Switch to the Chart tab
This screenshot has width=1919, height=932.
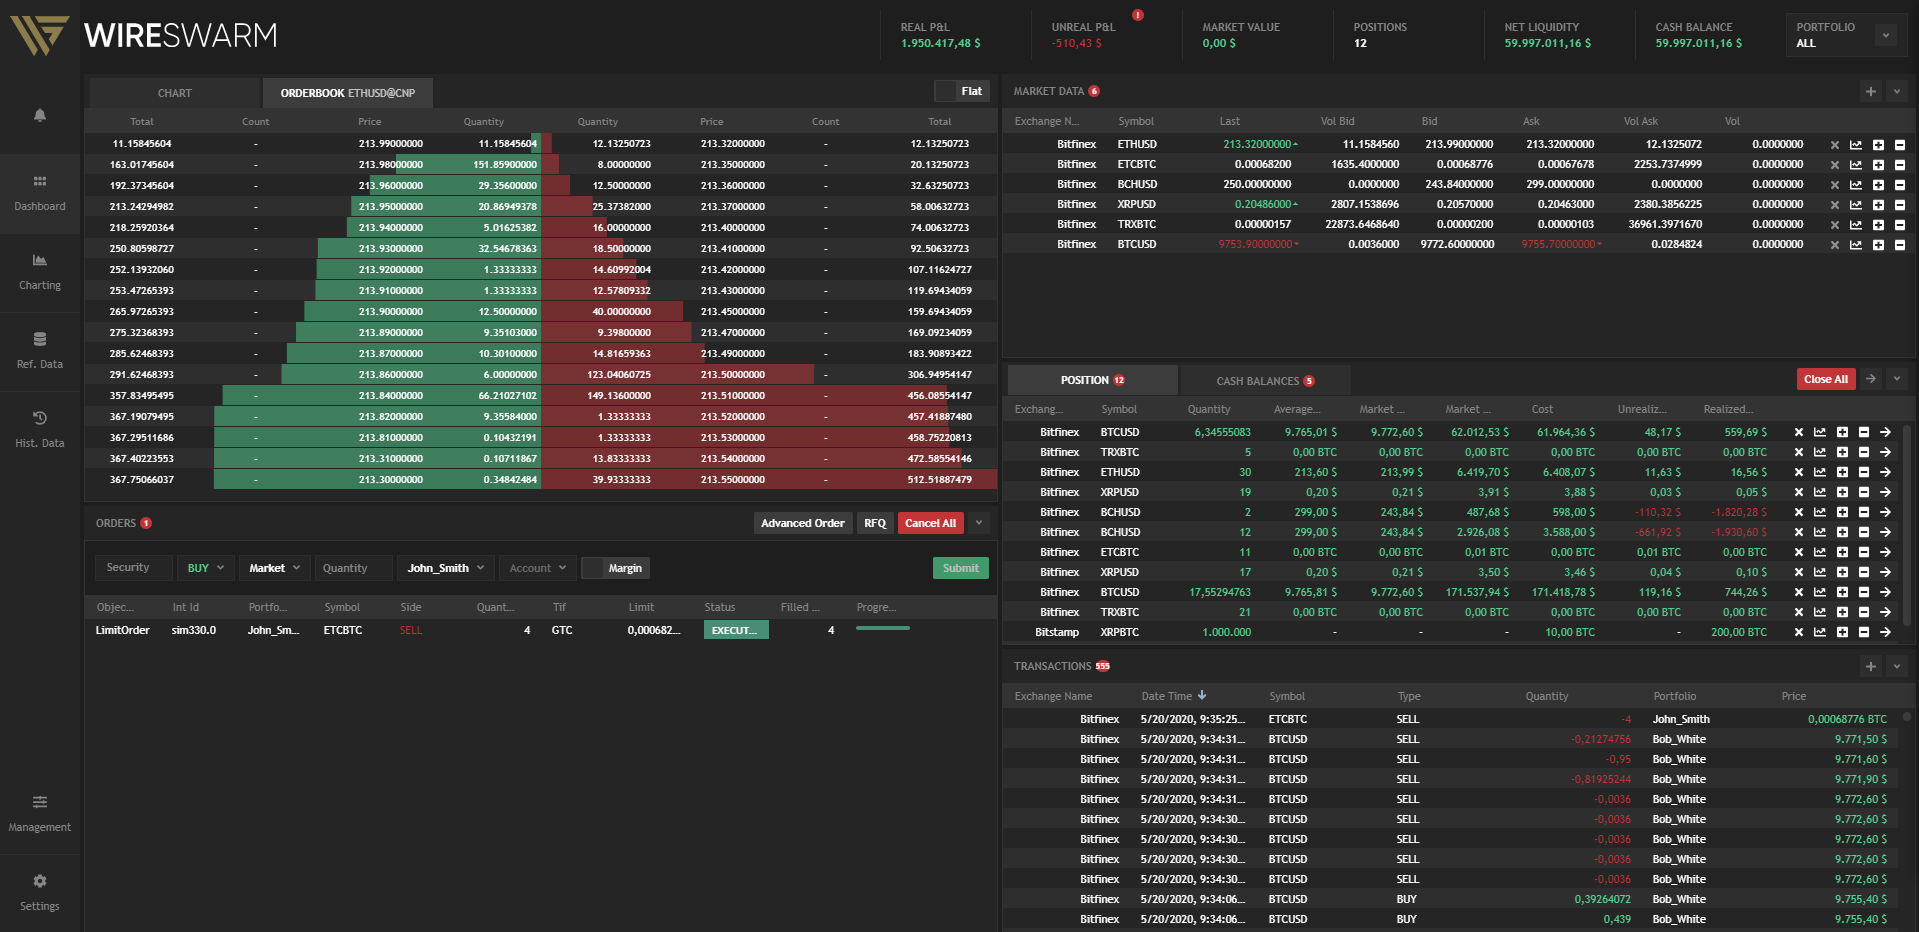pos(175,93)
